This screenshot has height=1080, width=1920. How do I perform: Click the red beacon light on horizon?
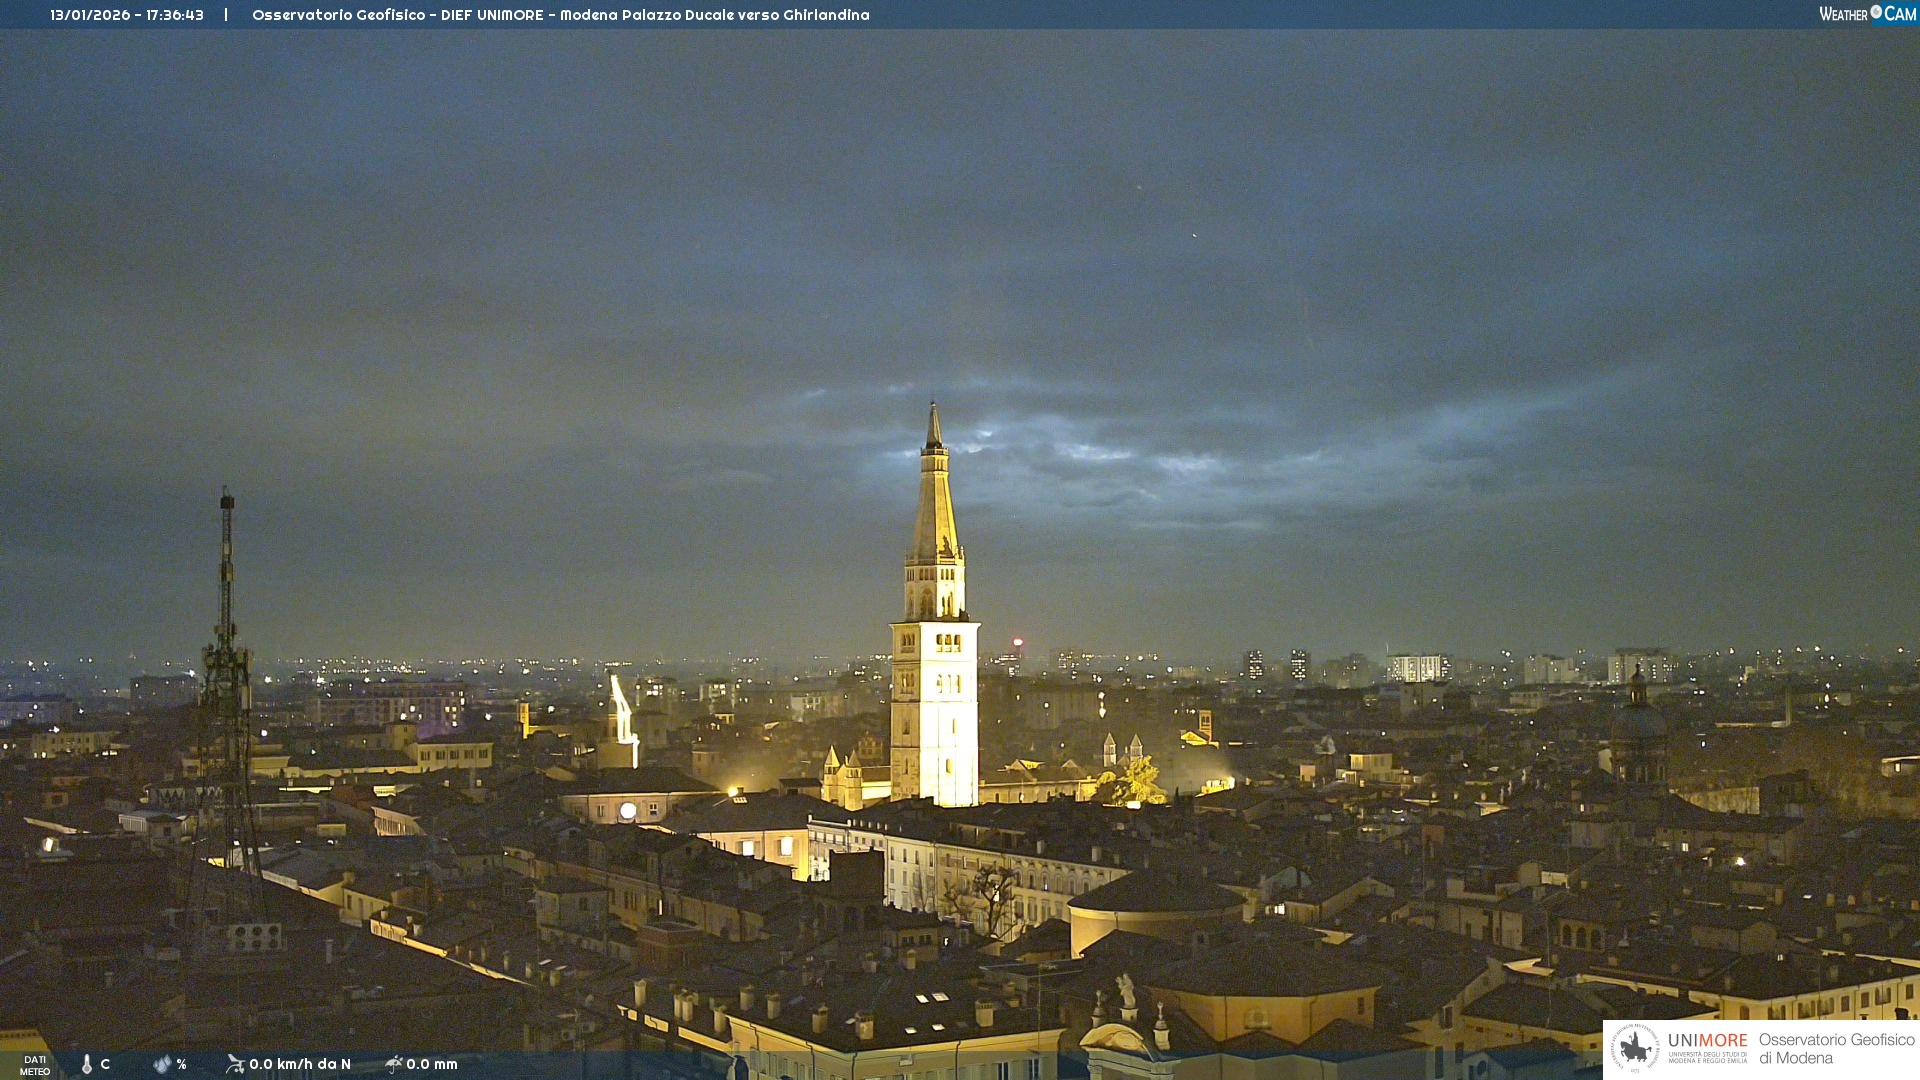pos(1018,642)
